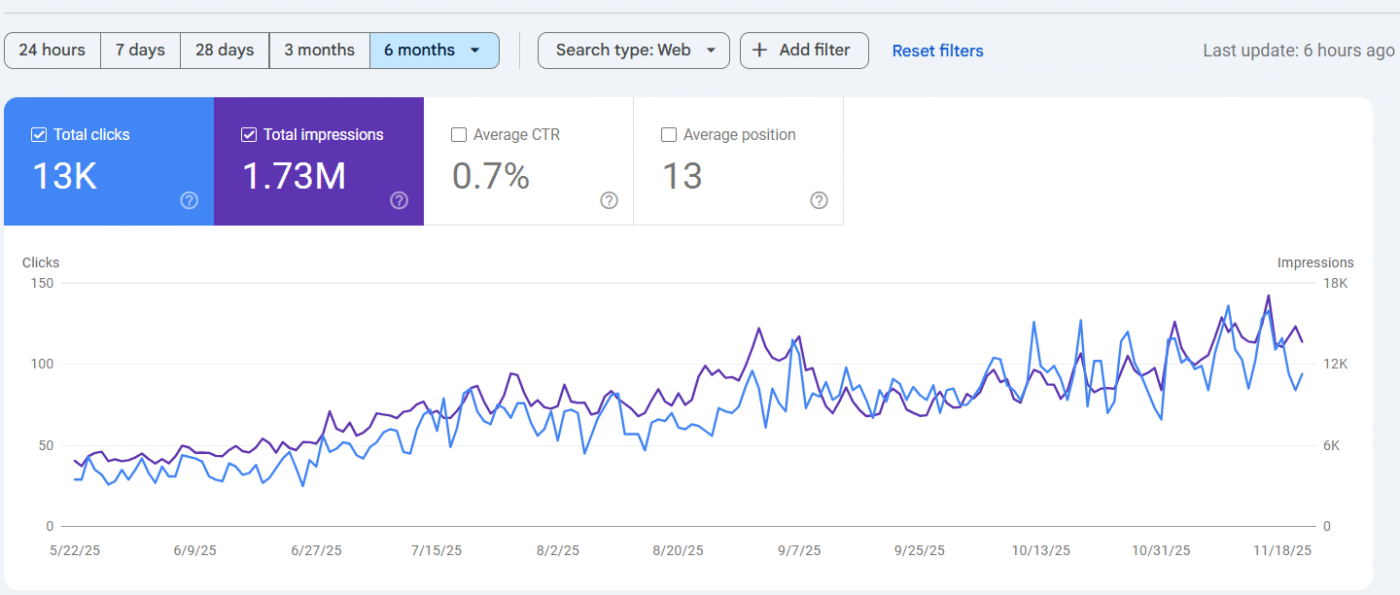Click help icon on Average CTR card
Screen dimensions: 1400x595
coord(609,200)
